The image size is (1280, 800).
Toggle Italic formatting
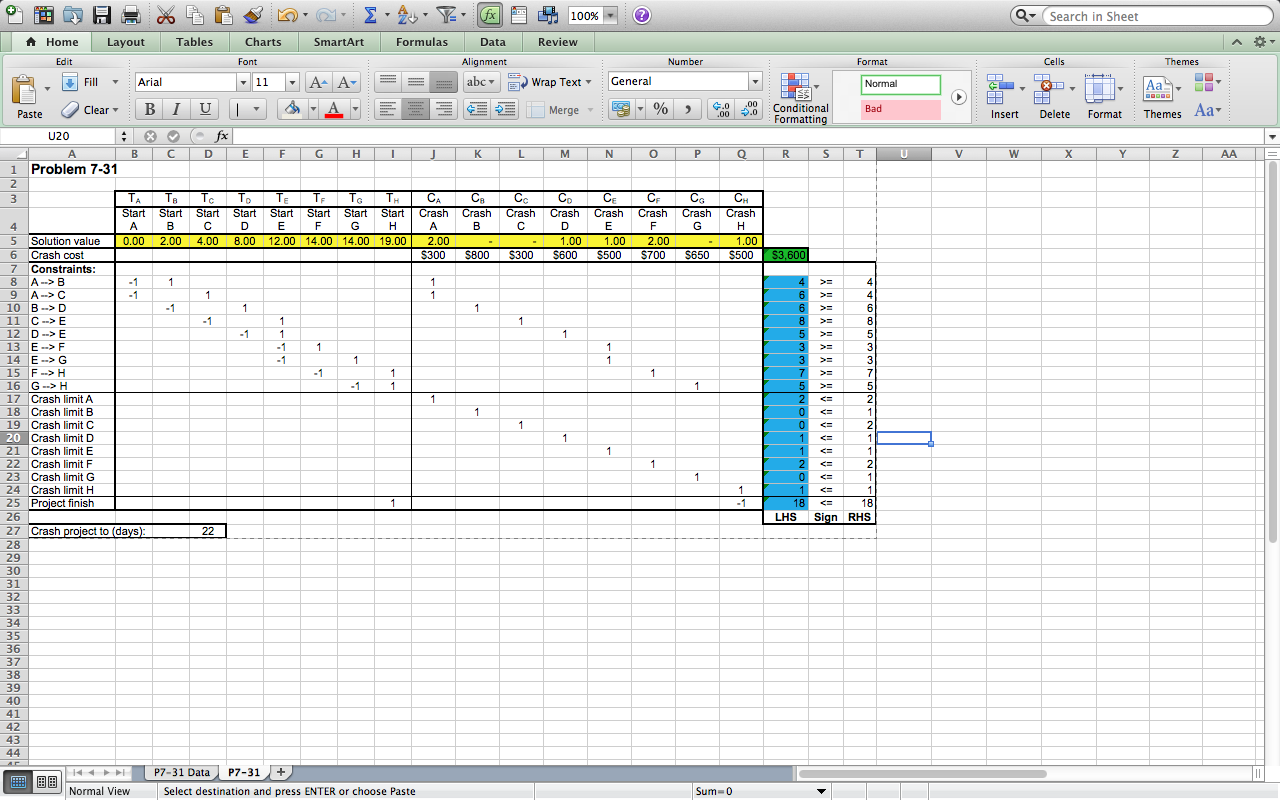click(x=177, y=109)
